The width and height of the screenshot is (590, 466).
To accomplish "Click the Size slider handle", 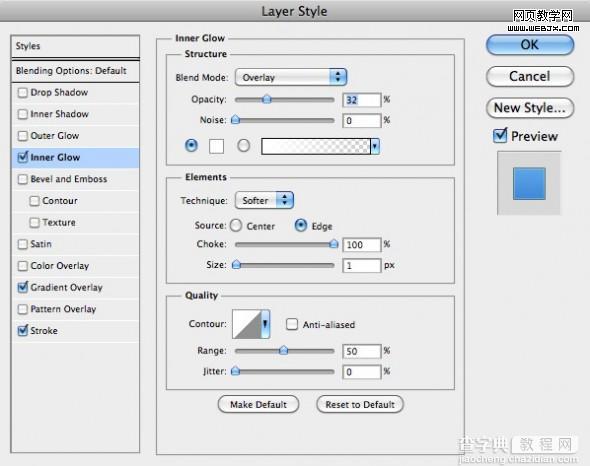I will 236,265.
